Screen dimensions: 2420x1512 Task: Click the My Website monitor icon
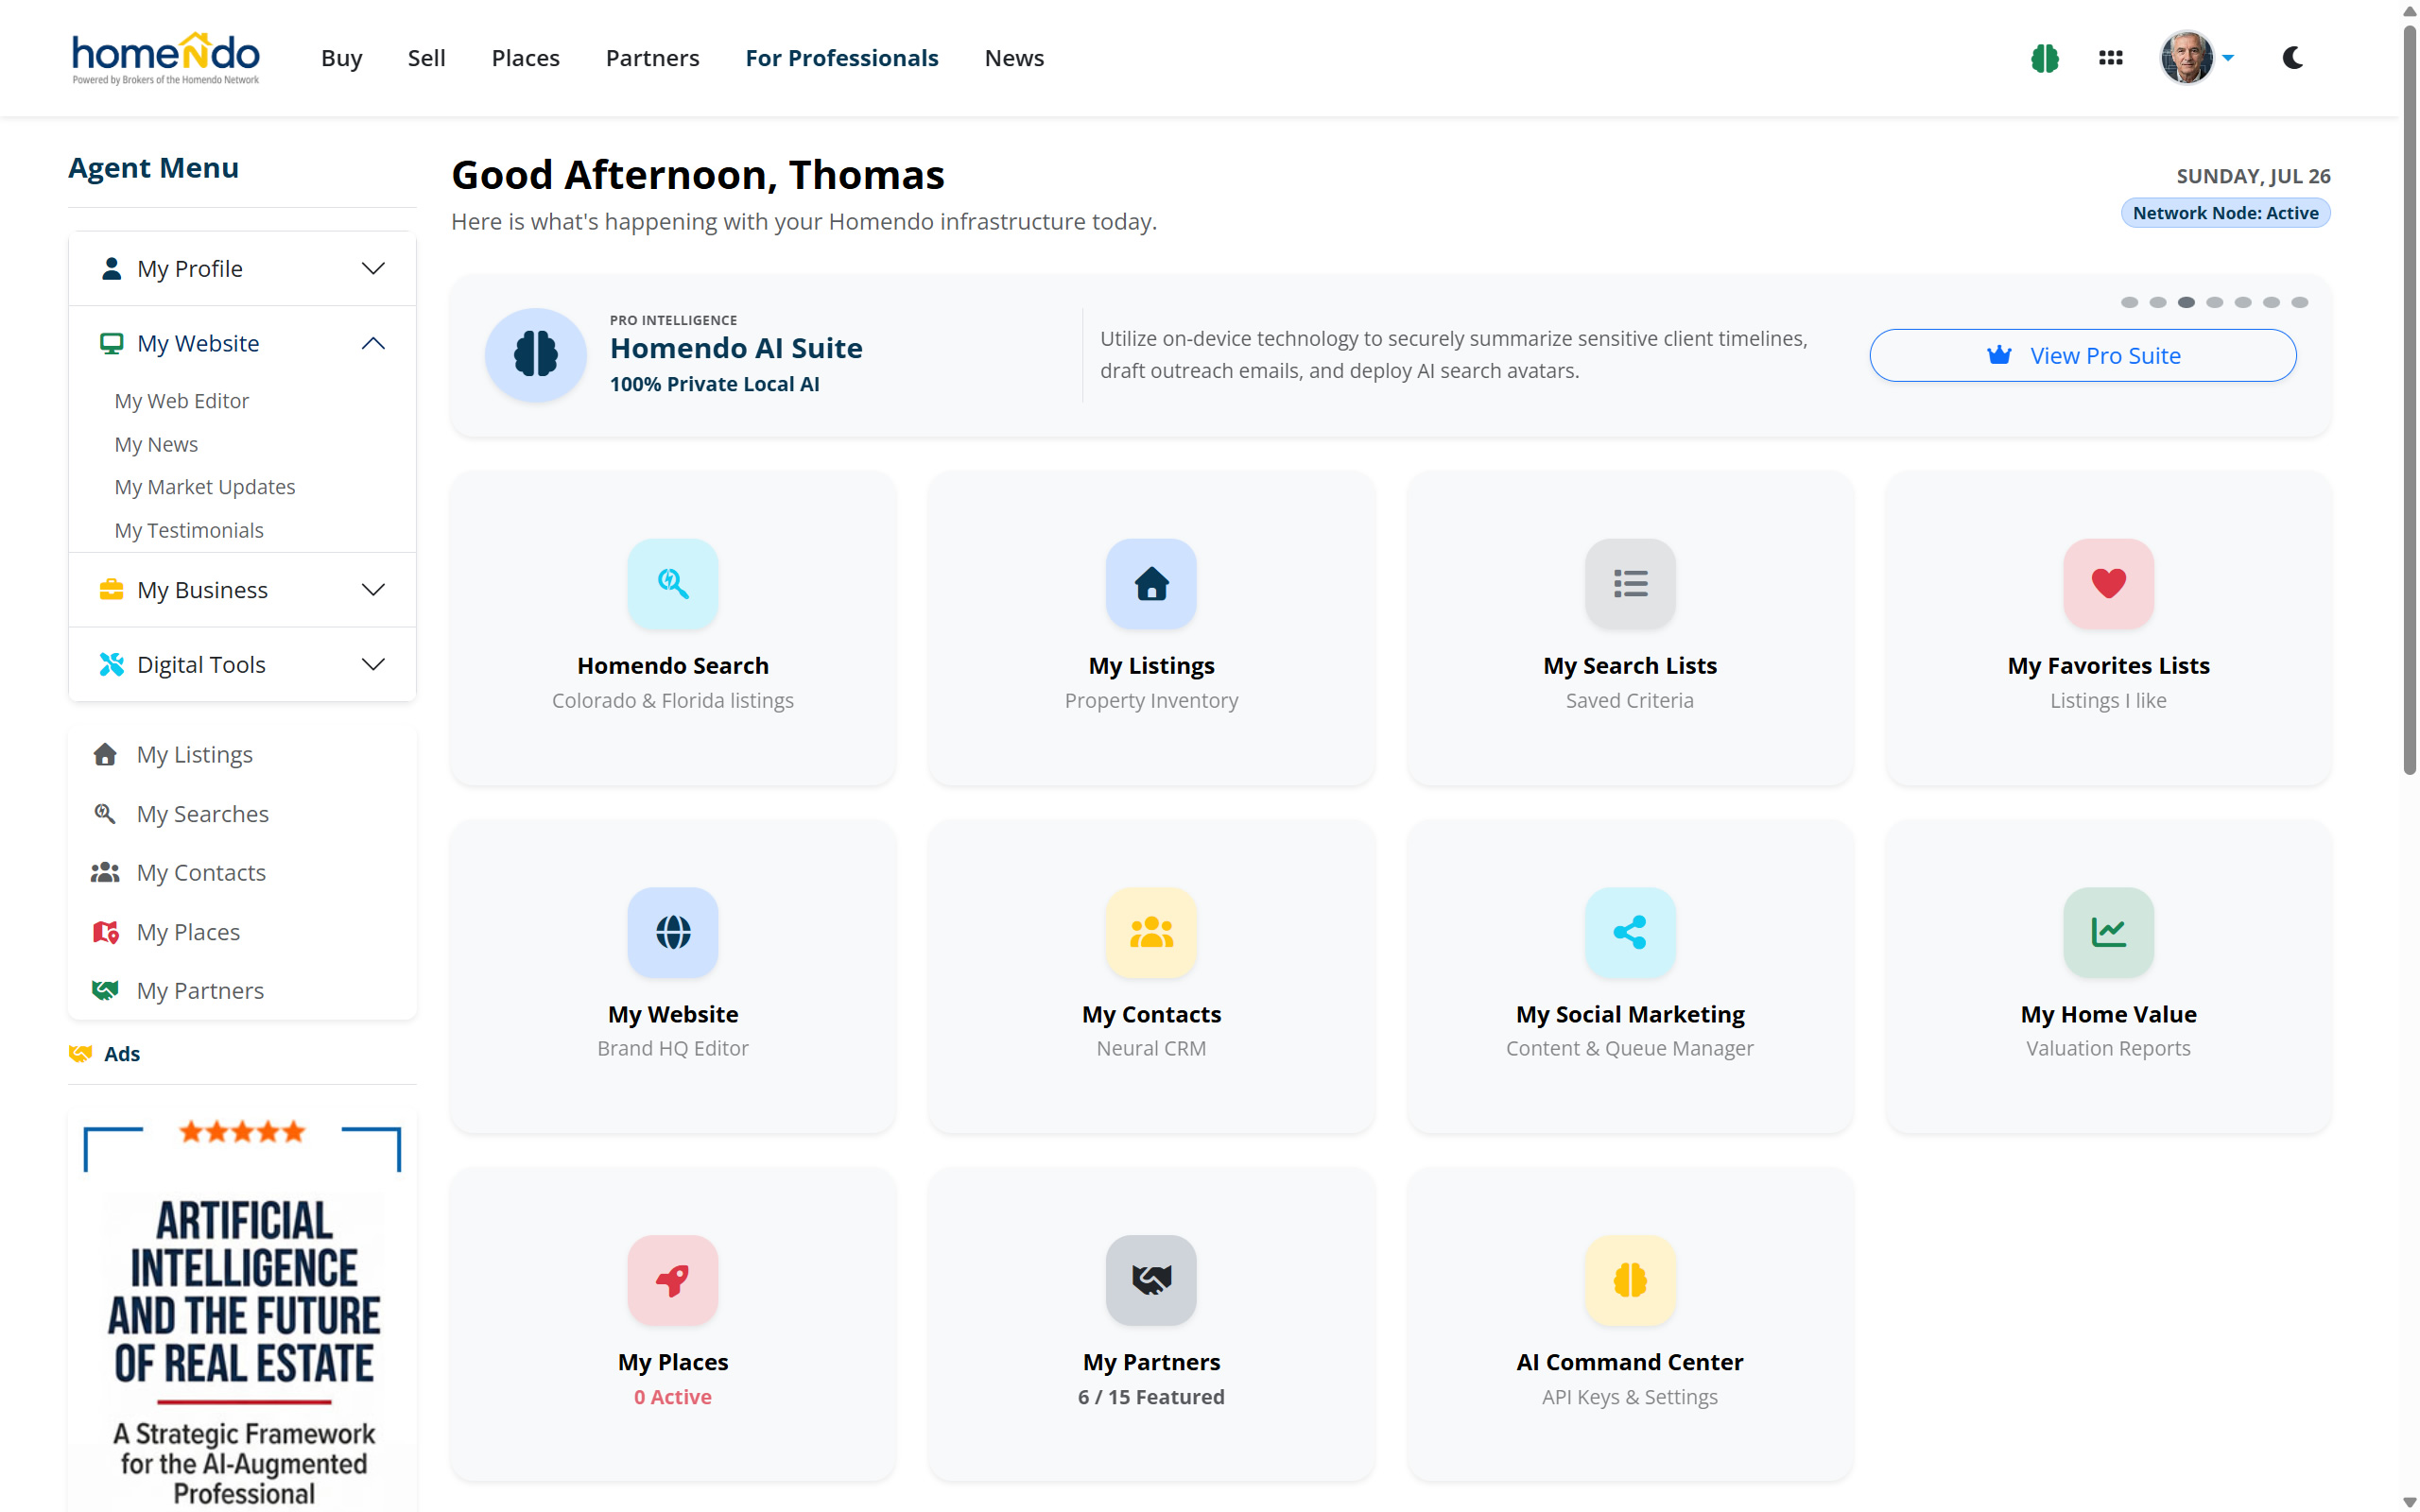tap(111, 343)
